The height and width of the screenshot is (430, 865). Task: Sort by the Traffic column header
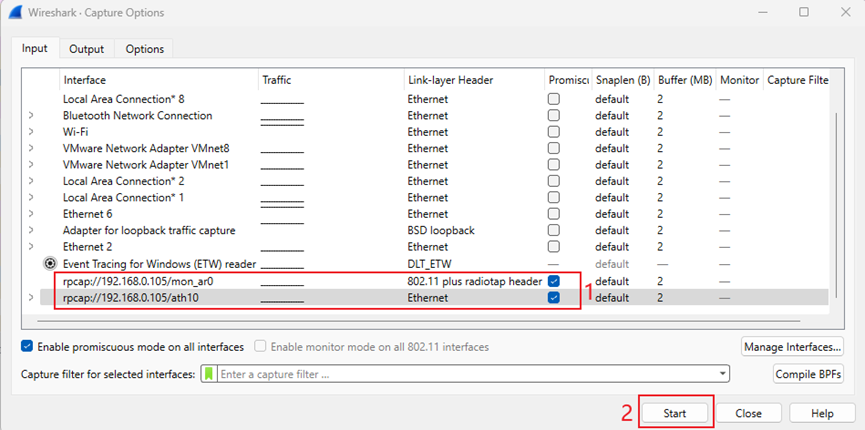tap(331, 80)
